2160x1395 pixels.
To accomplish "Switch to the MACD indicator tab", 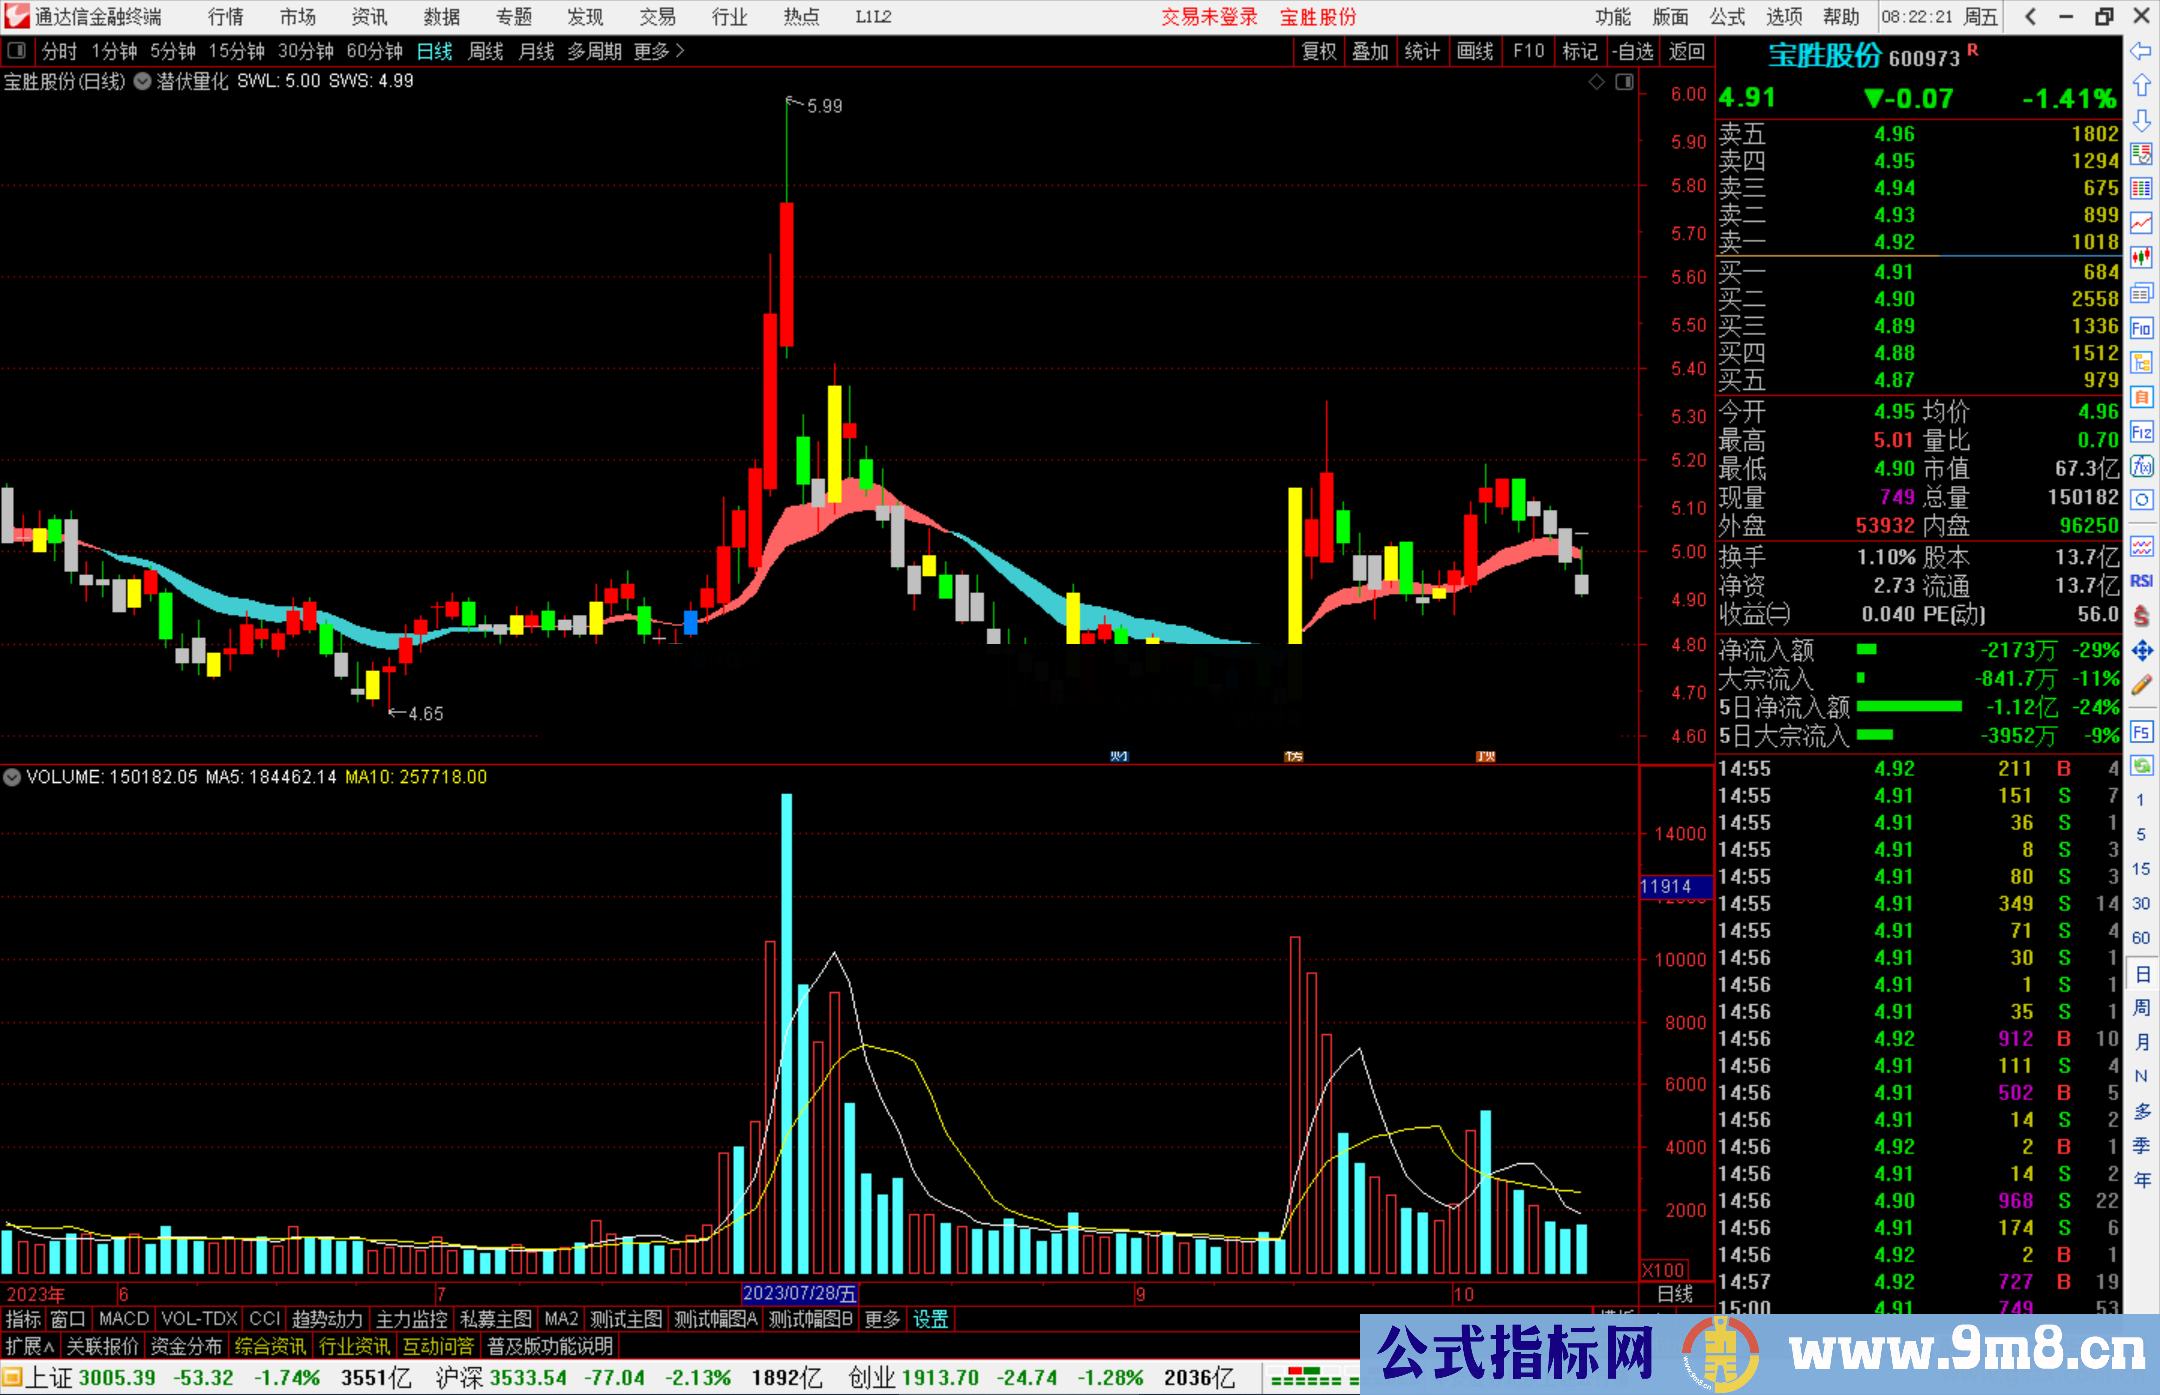I will click(123, 1319).
